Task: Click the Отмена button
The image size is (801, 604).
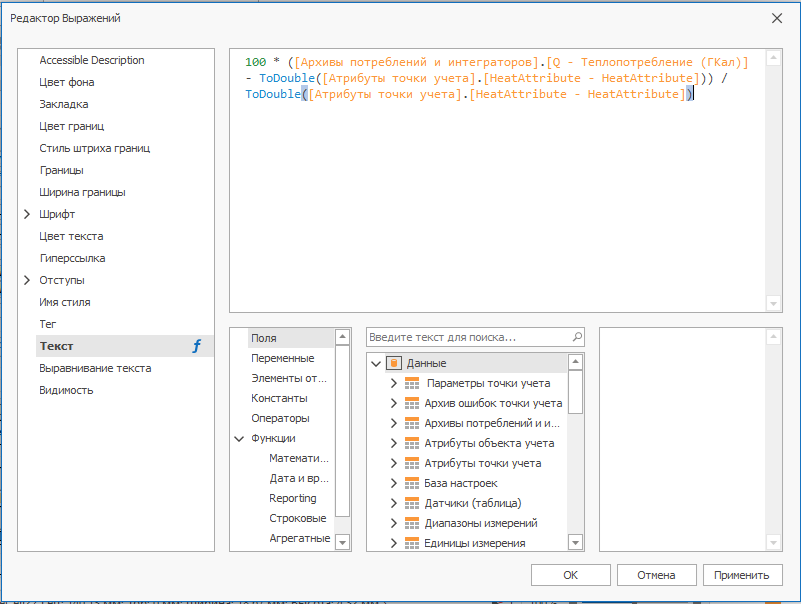Action: click(x=656, y=575)
